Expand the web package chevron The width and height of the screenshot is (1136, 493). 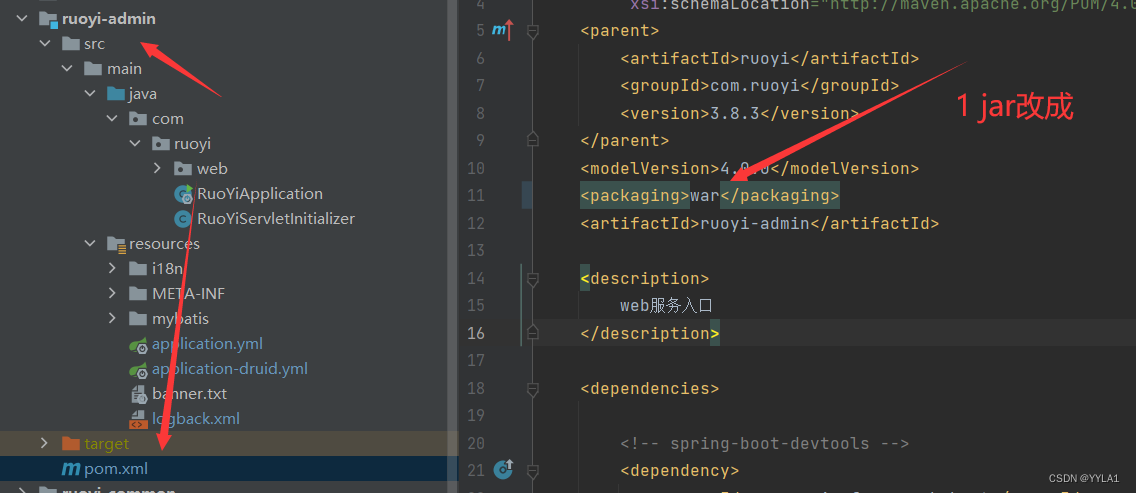click(157, 168)
